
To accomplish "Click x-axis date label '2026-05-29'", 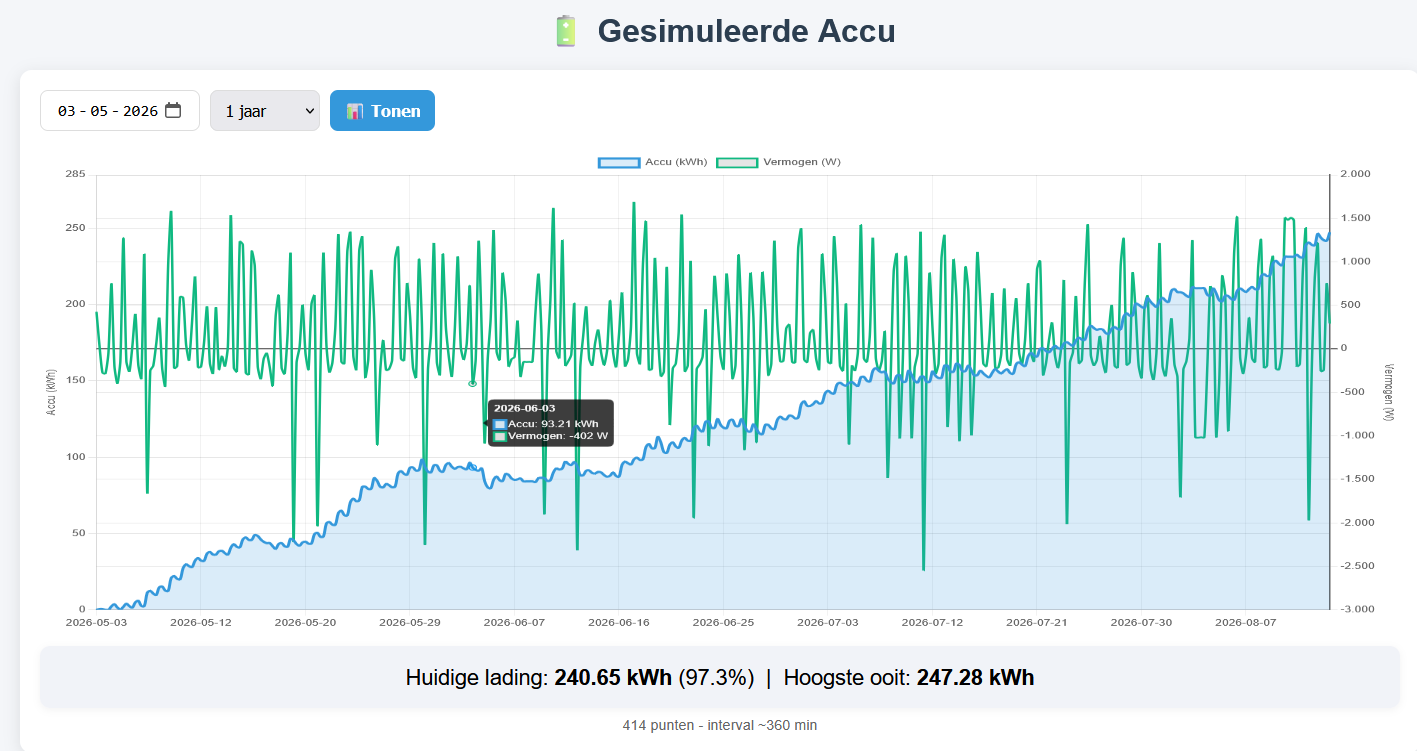I will click(x=410, y=622).
